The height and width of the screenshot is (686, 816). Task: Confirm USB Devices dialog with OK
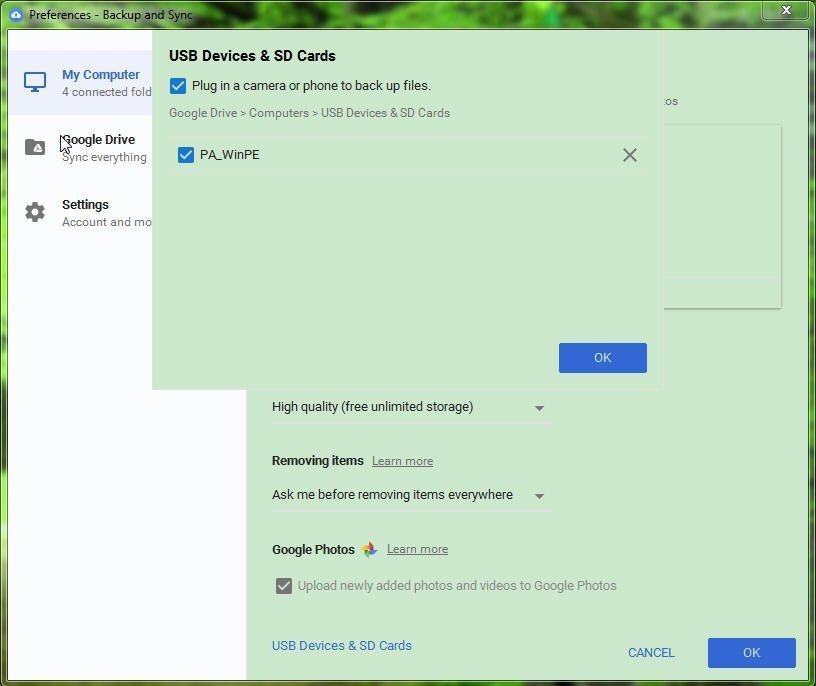click(x=603, y=358)
